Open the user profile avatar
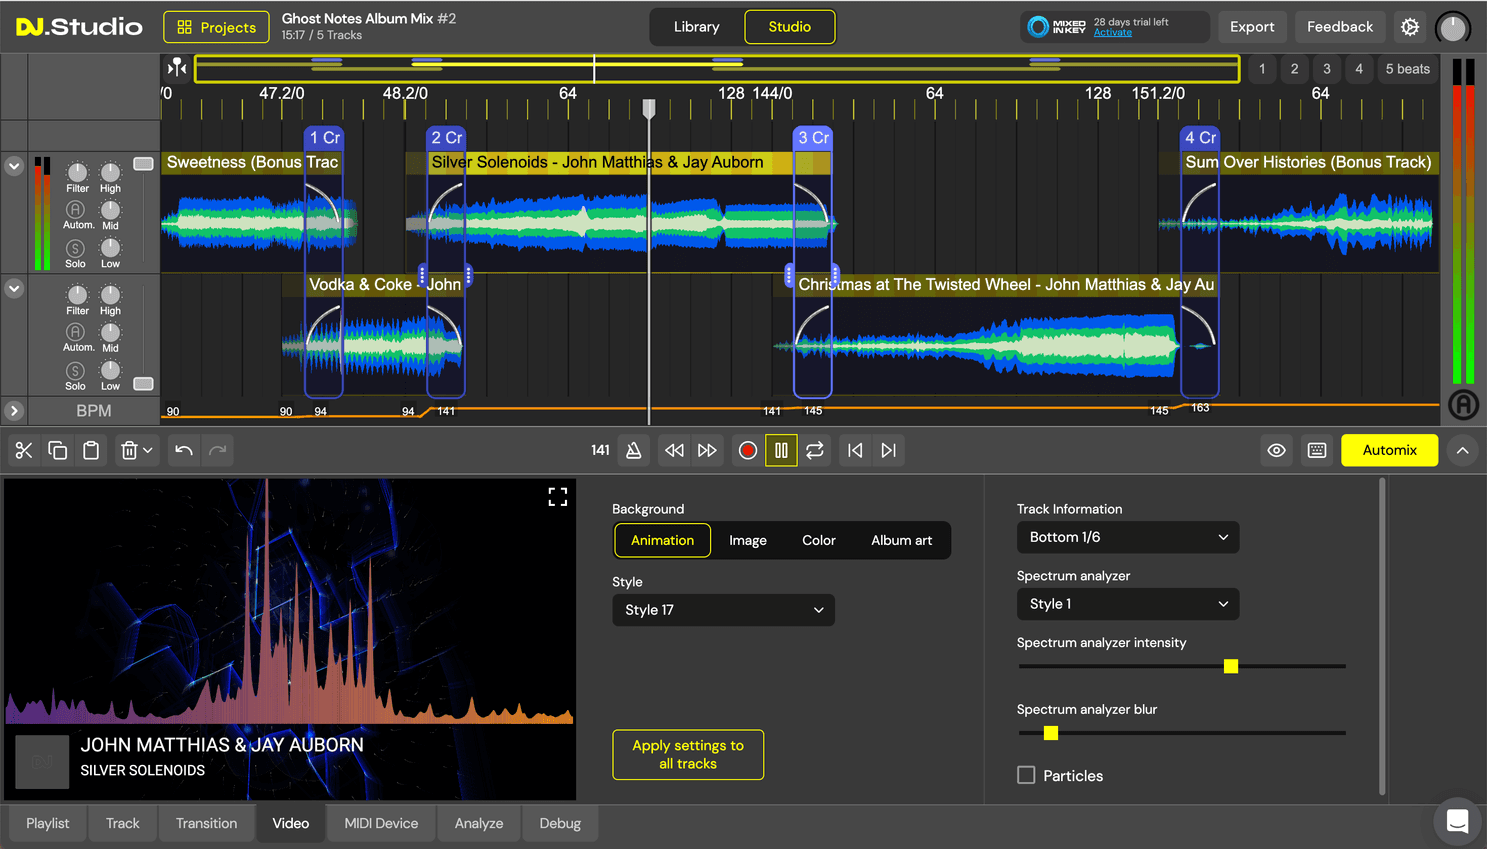 1453,27
